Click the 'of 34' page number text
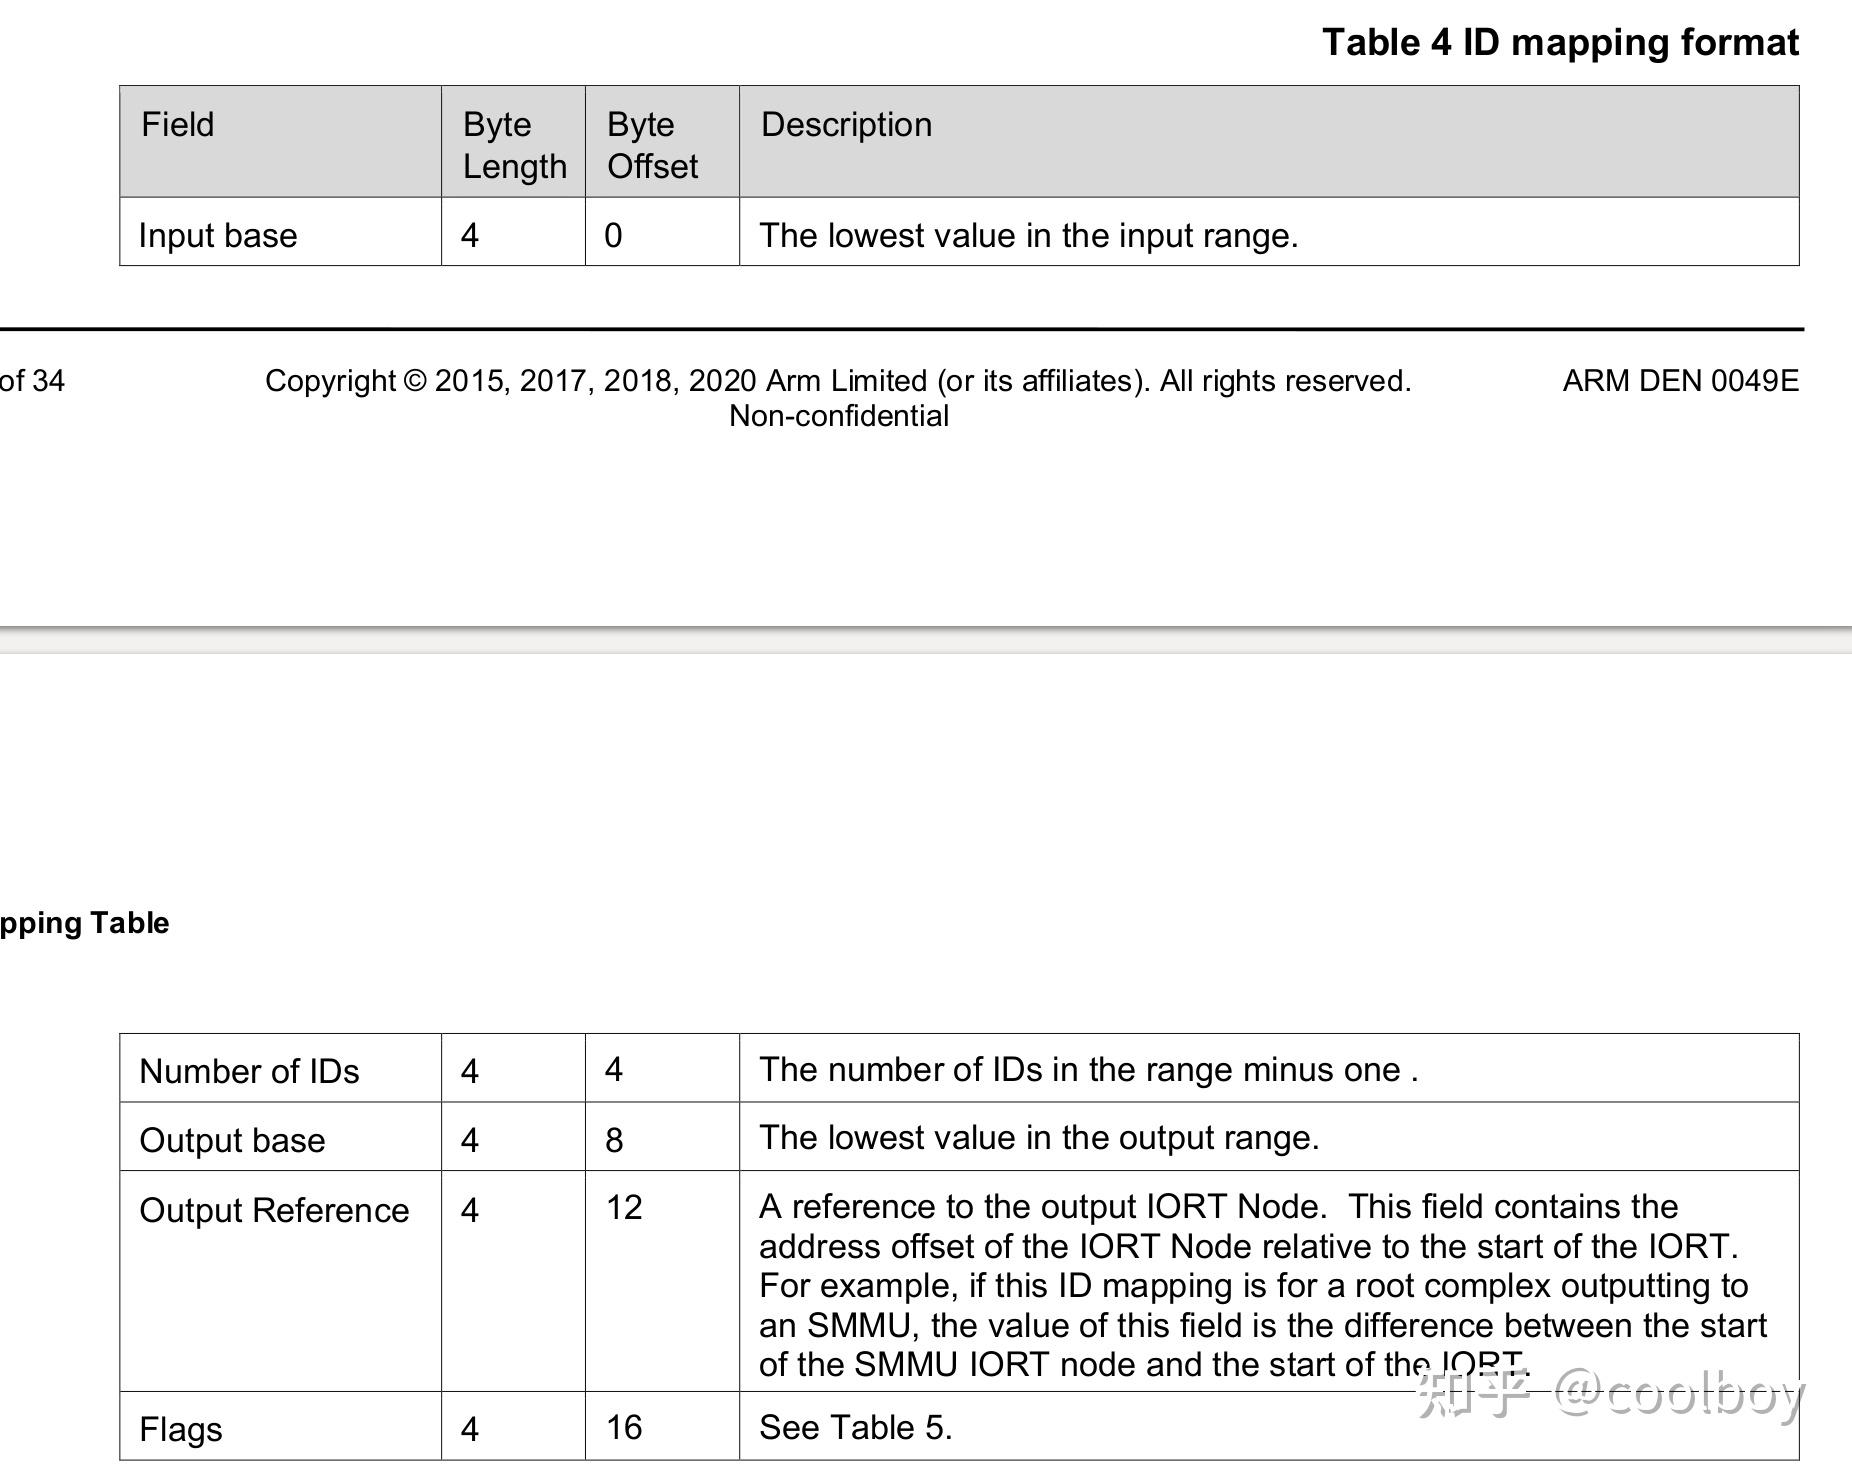The height and width of the screenshot is (1476, 1852). coord(32,380)
